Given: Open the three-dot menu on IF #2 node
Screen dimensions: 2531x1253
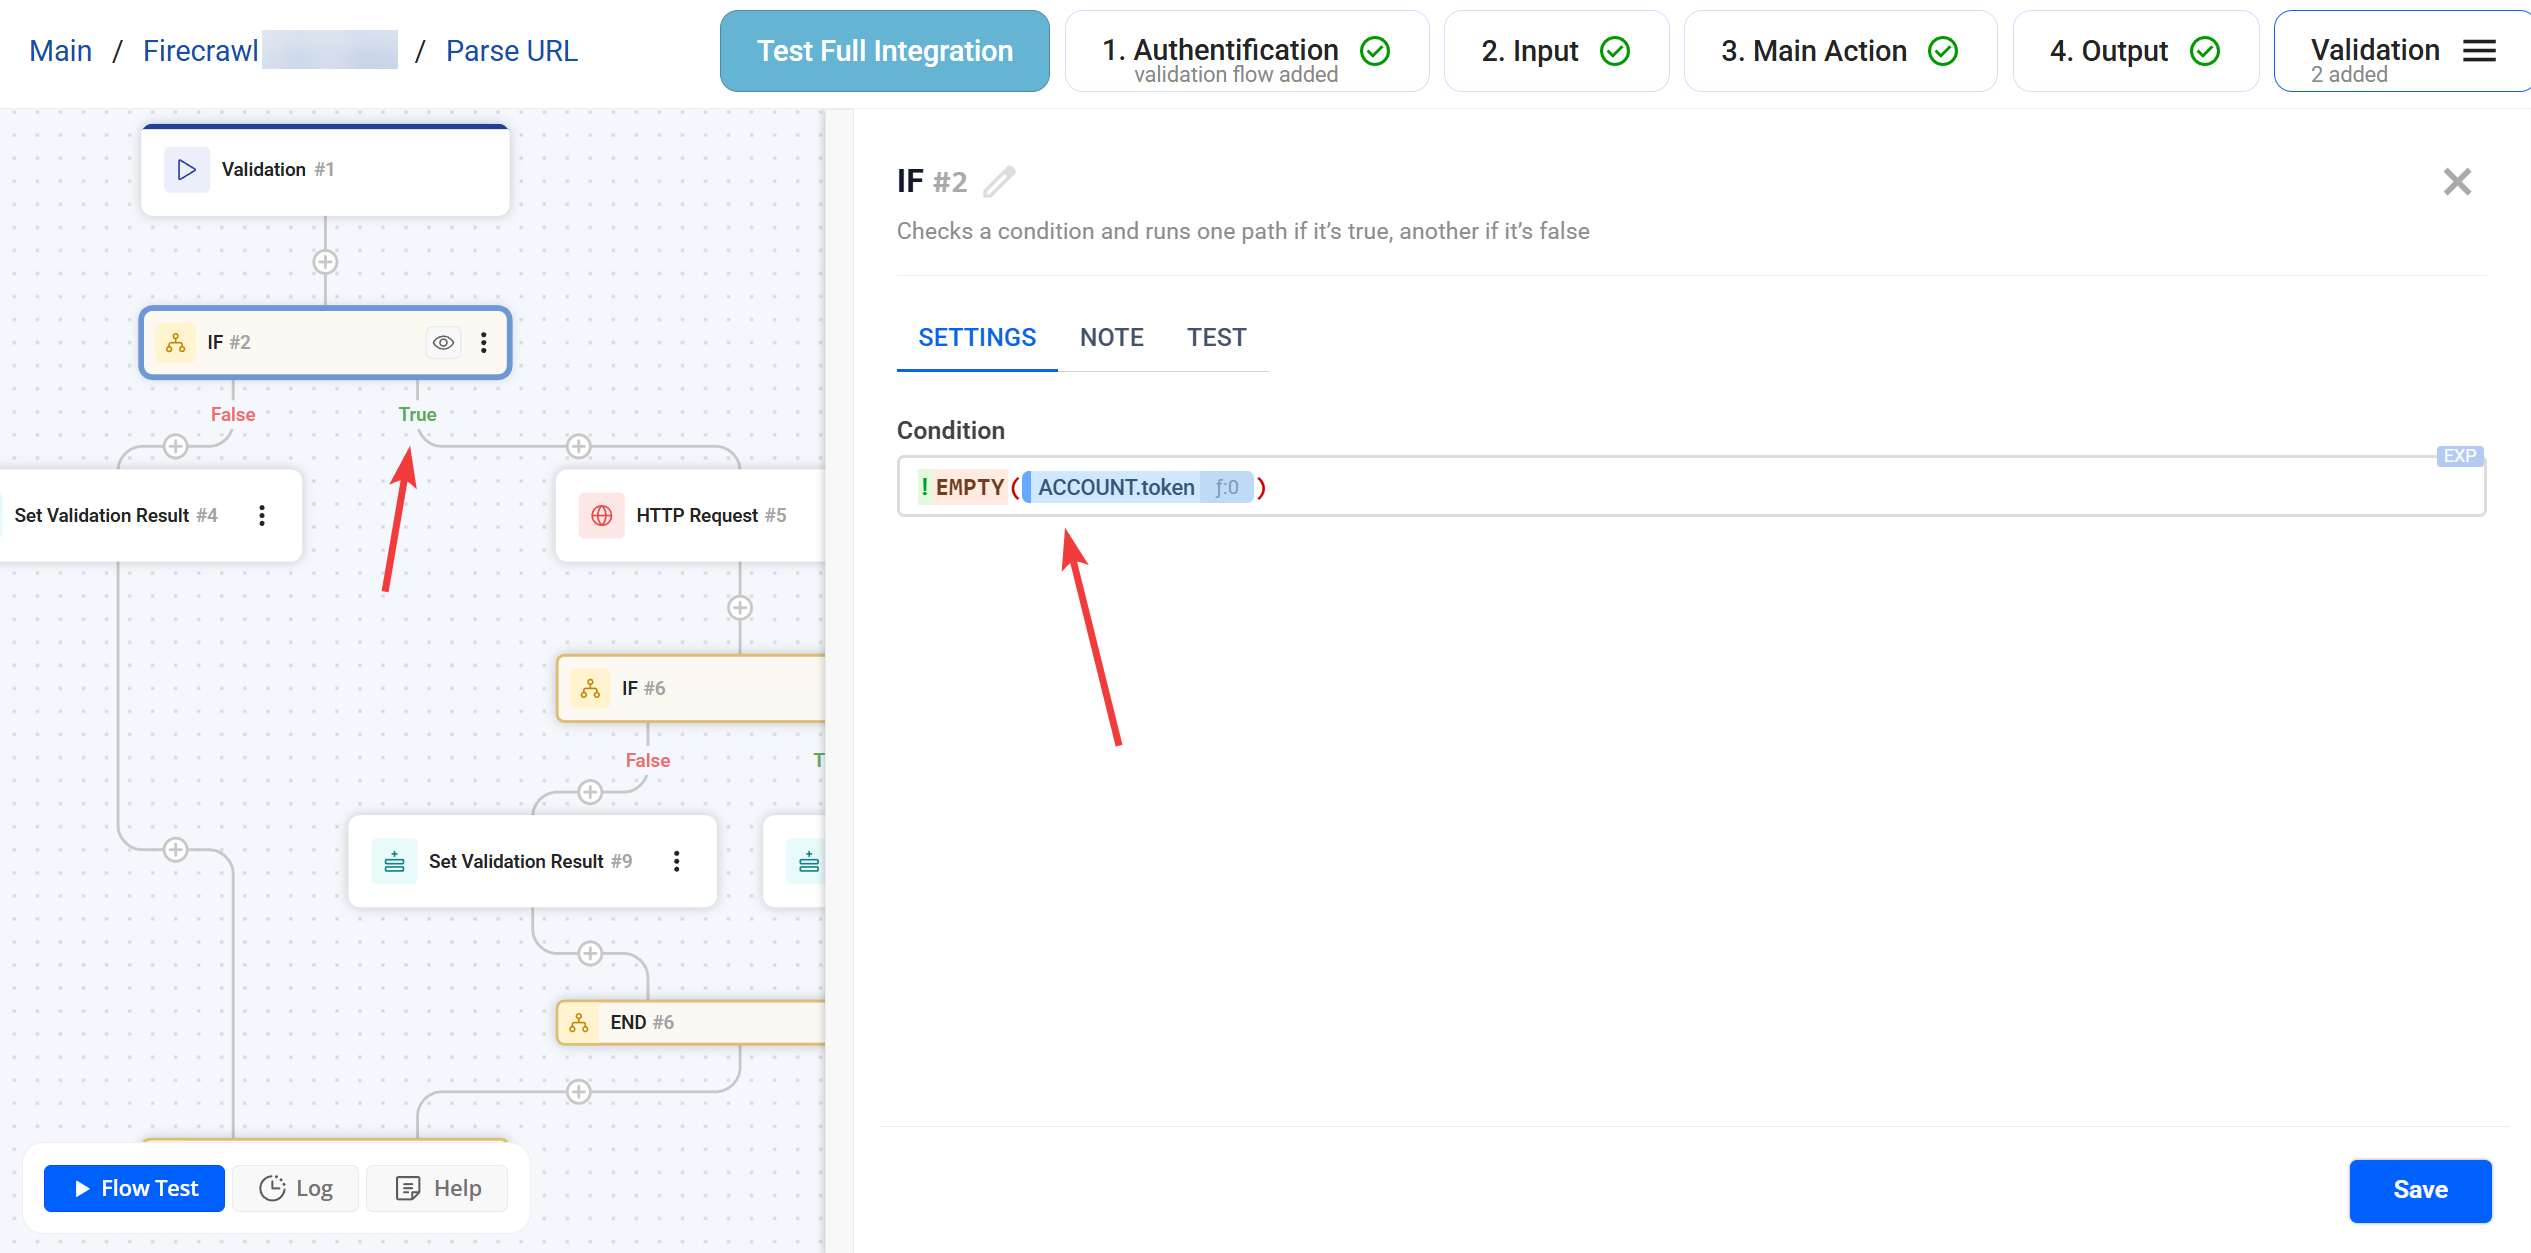Looking at the screenshot, I should [484, 342].
